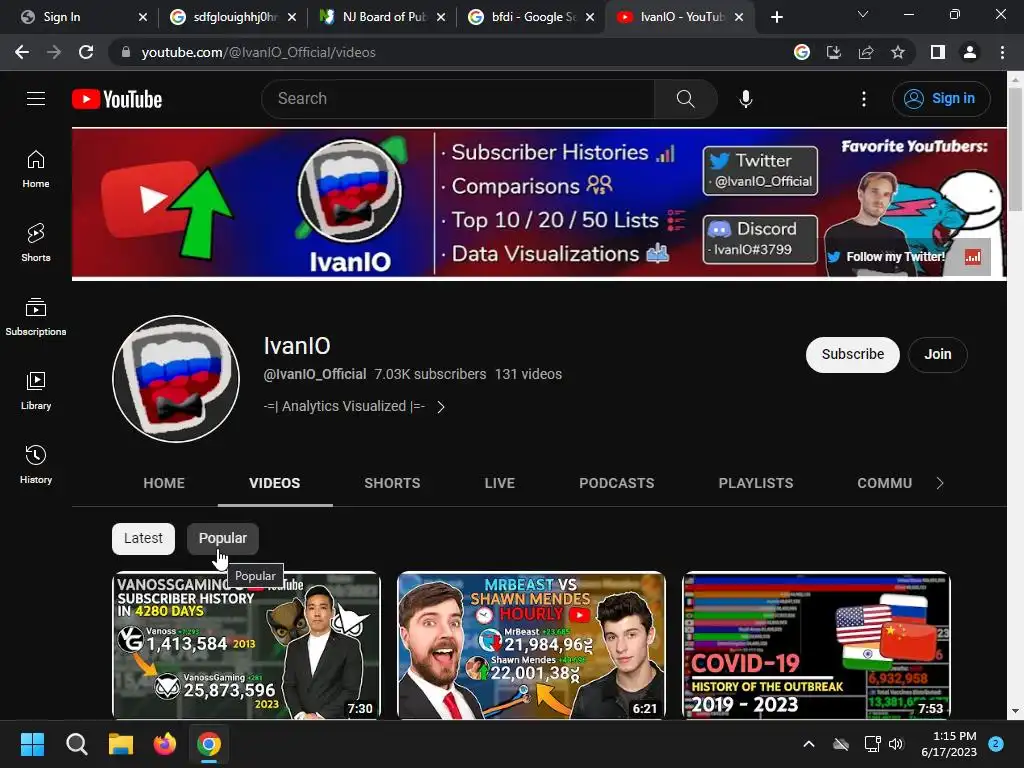This screenshot has height=768, width=1024.
Task: Expand the channel description chevron
Action: pyautogui.click(x=441, y=407)
